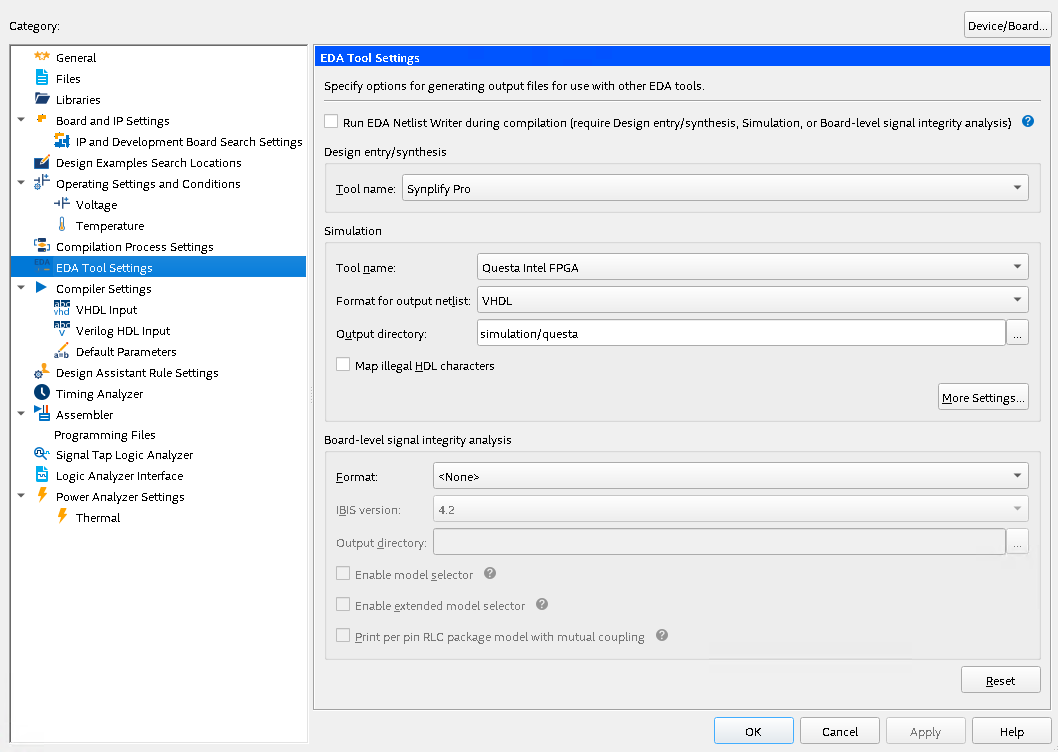Click the VHDL Input file icon
This screenshot has height=752, width=1058.
pos(62,309)
